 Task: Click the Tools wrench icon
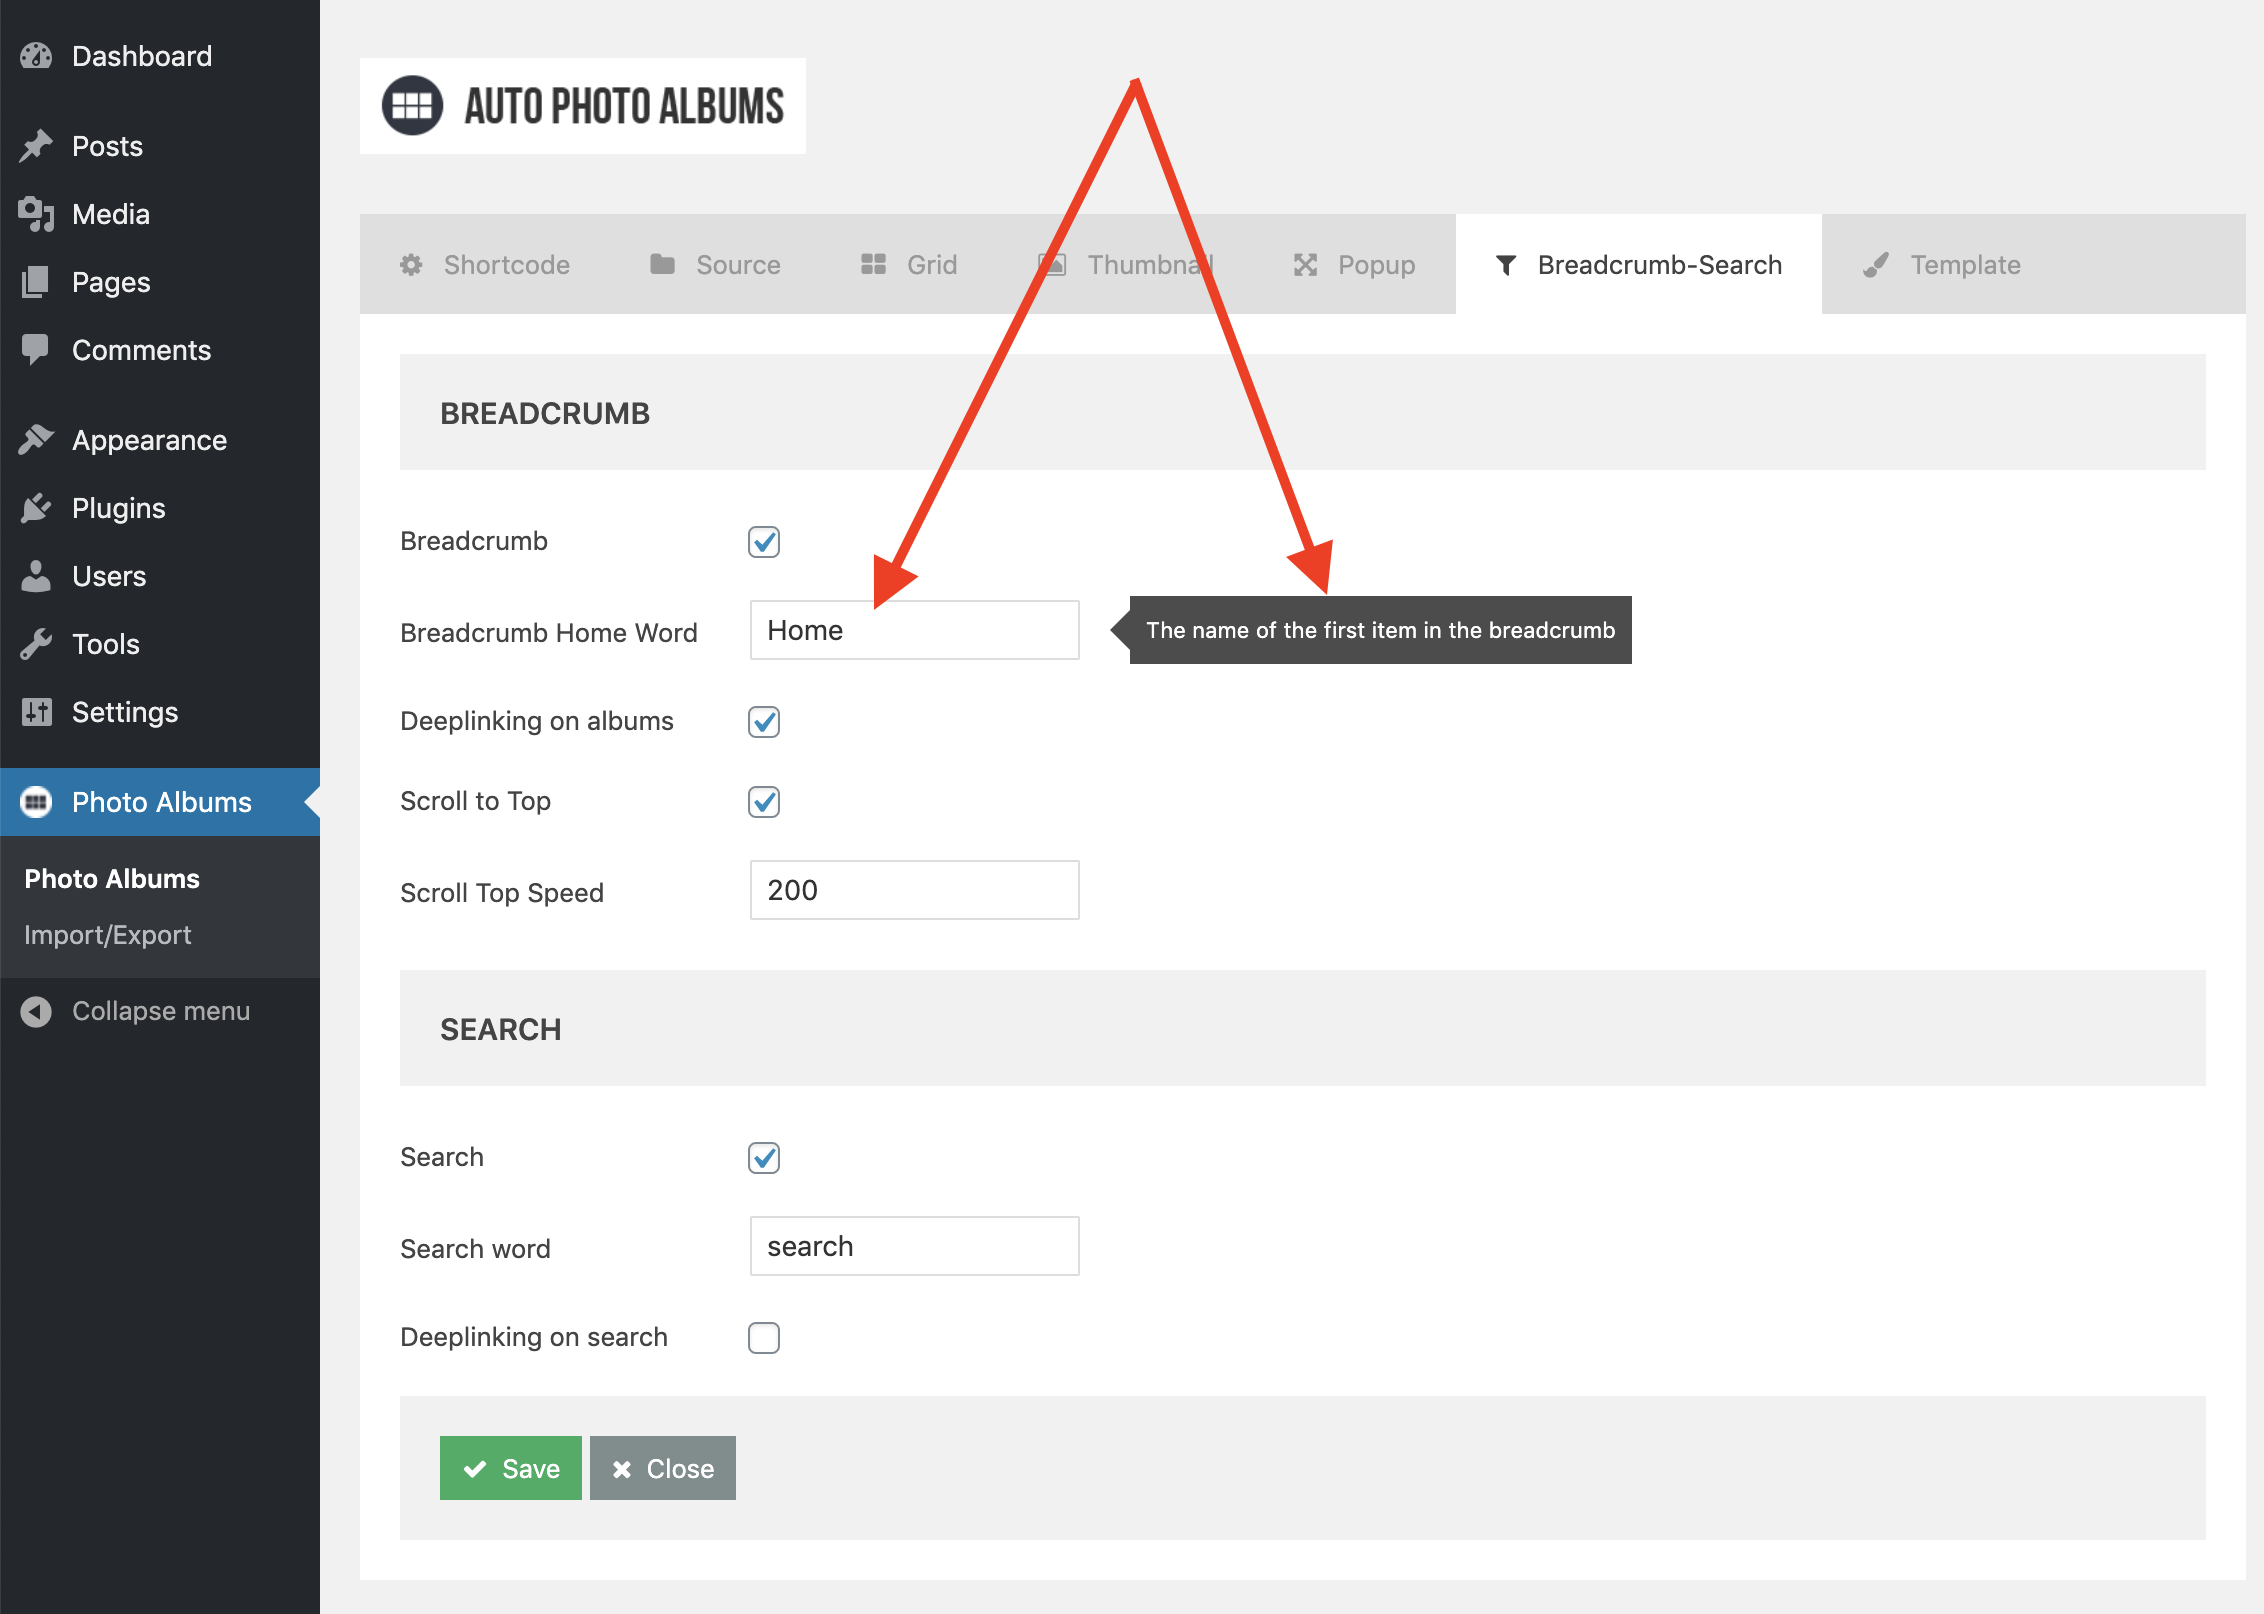[36, 644]
